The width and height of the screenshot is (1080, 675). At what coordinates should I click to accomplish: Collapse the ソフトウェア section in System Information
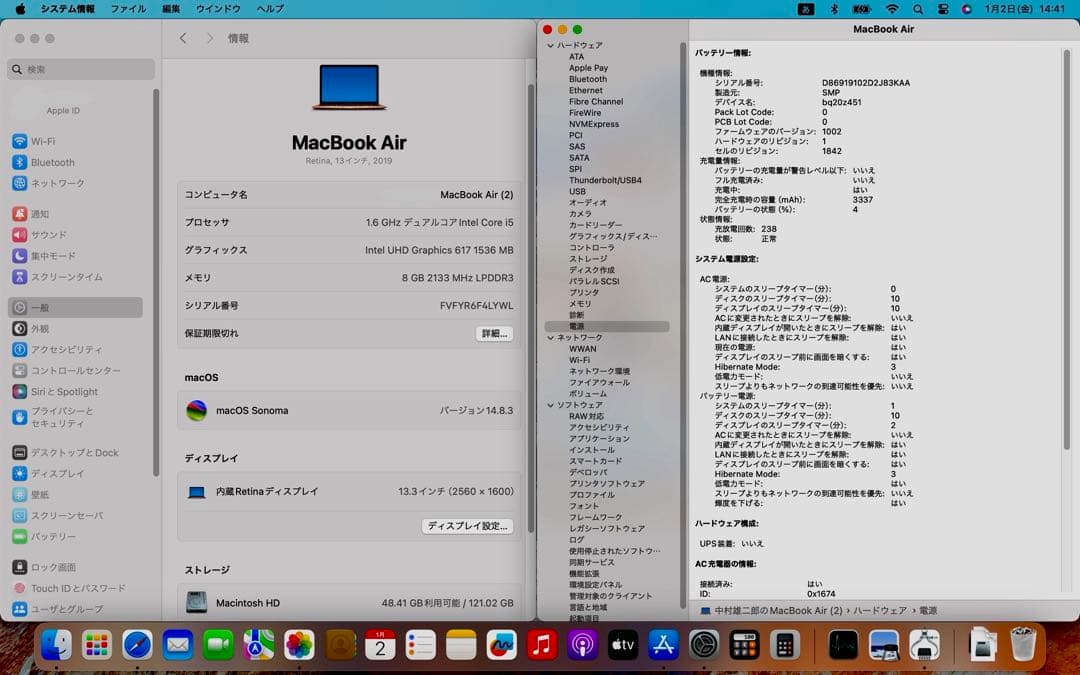click(549, 405)
